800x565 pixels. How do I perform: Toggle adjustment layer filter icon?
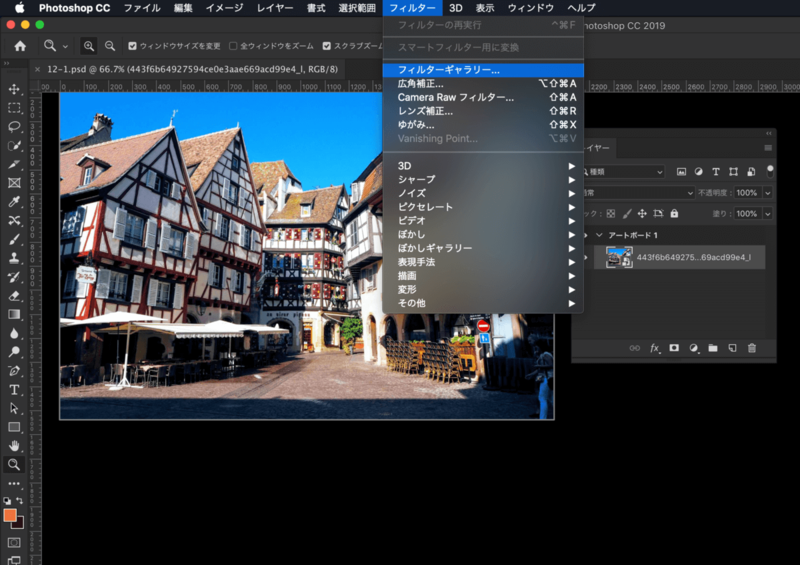pyautogui.click(x=698, y=171)
